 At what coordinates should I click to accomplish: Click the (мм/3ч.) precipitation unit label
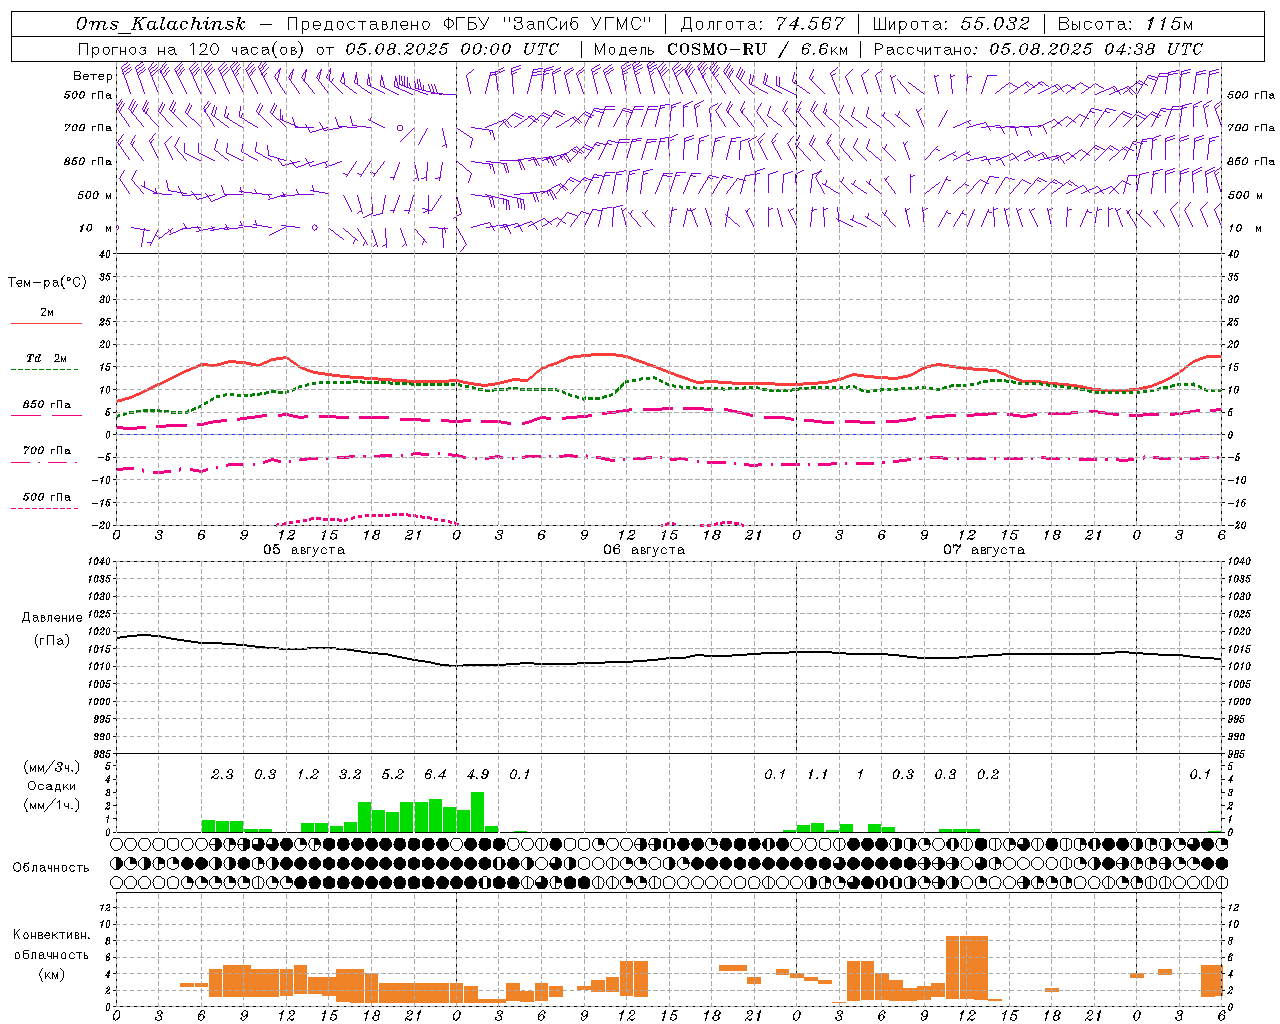(x=50, y=767)
